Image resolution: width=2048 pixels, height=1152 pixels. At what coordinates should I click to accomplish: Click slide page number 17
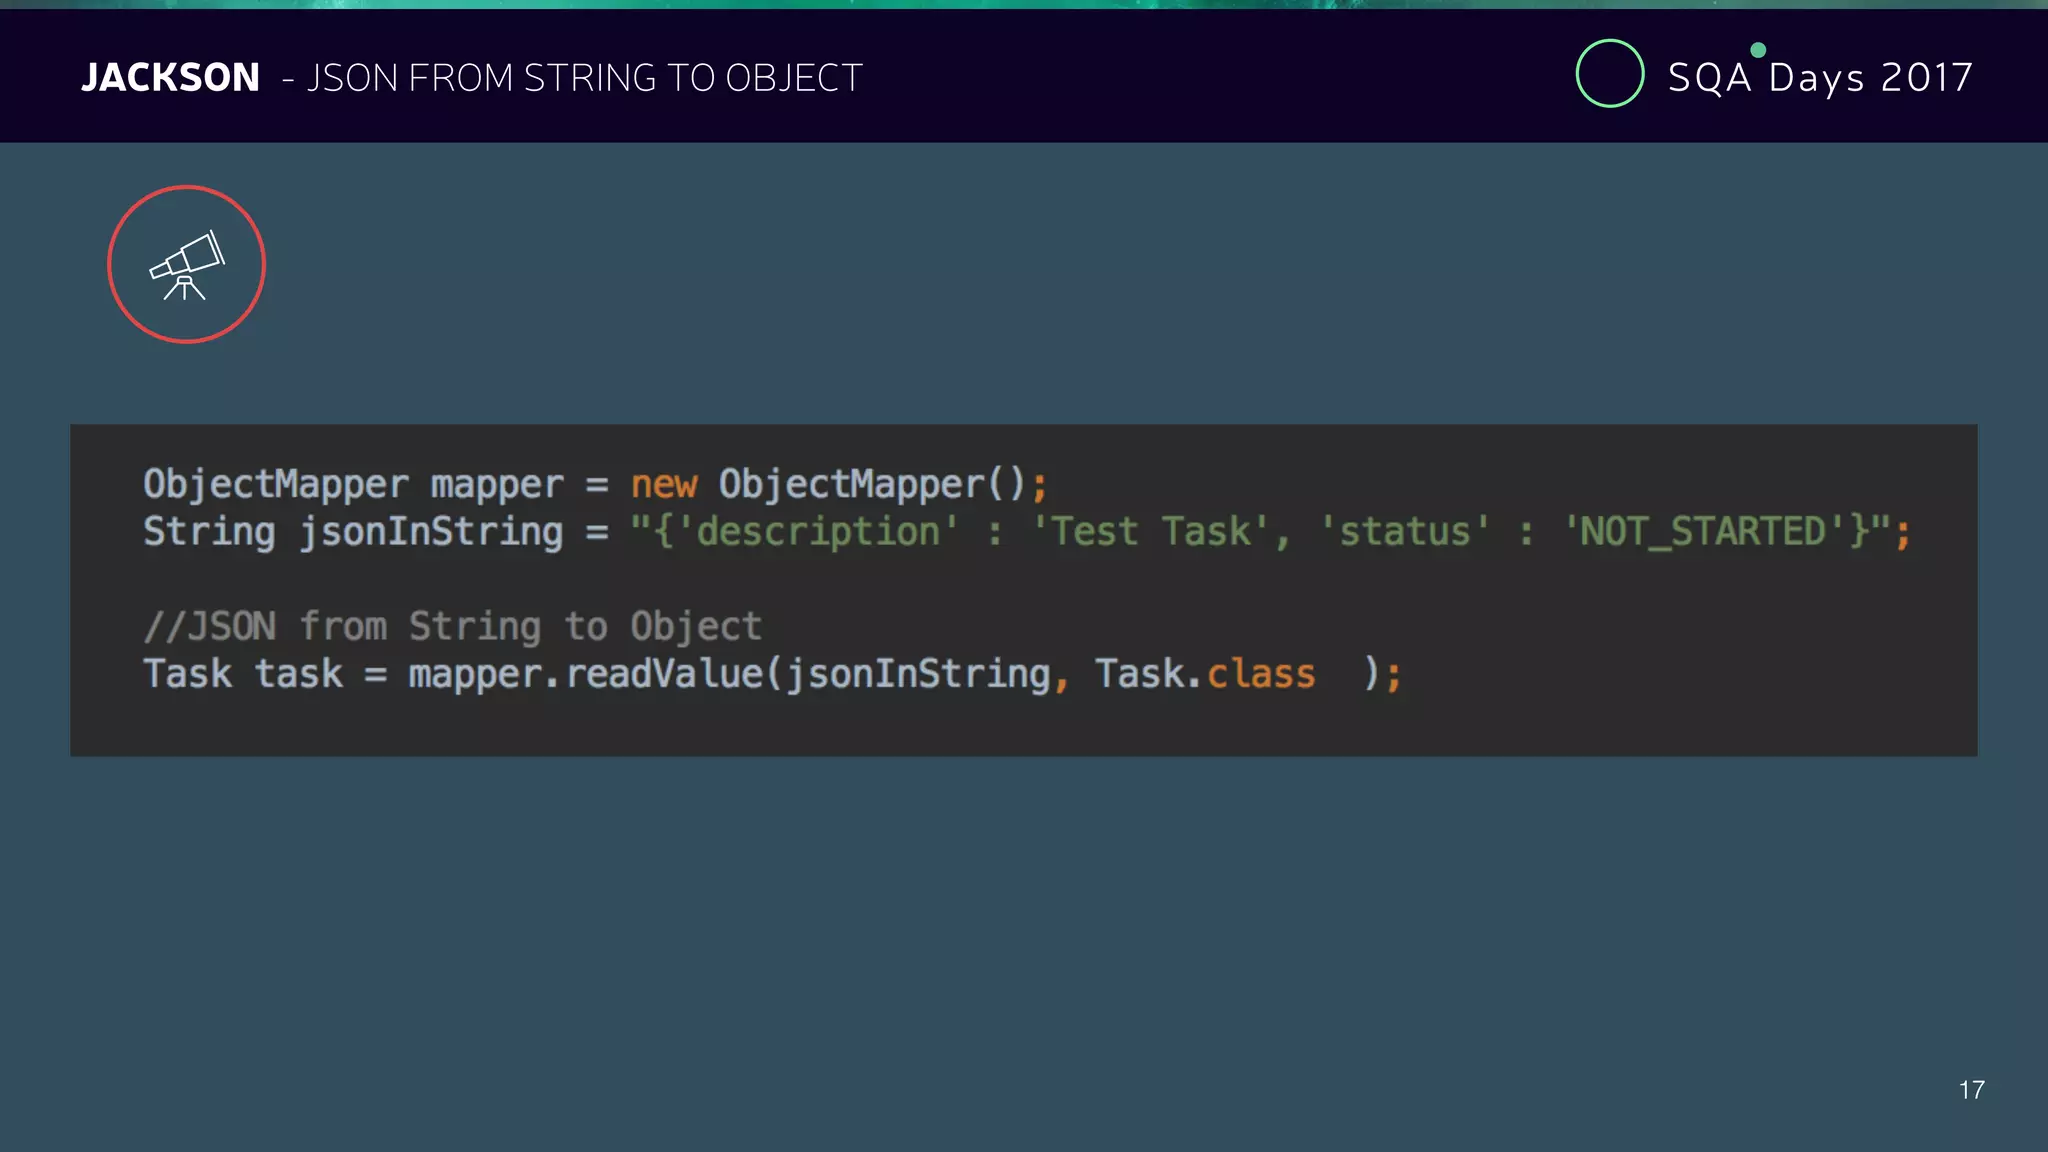tap(1971, 1090)
